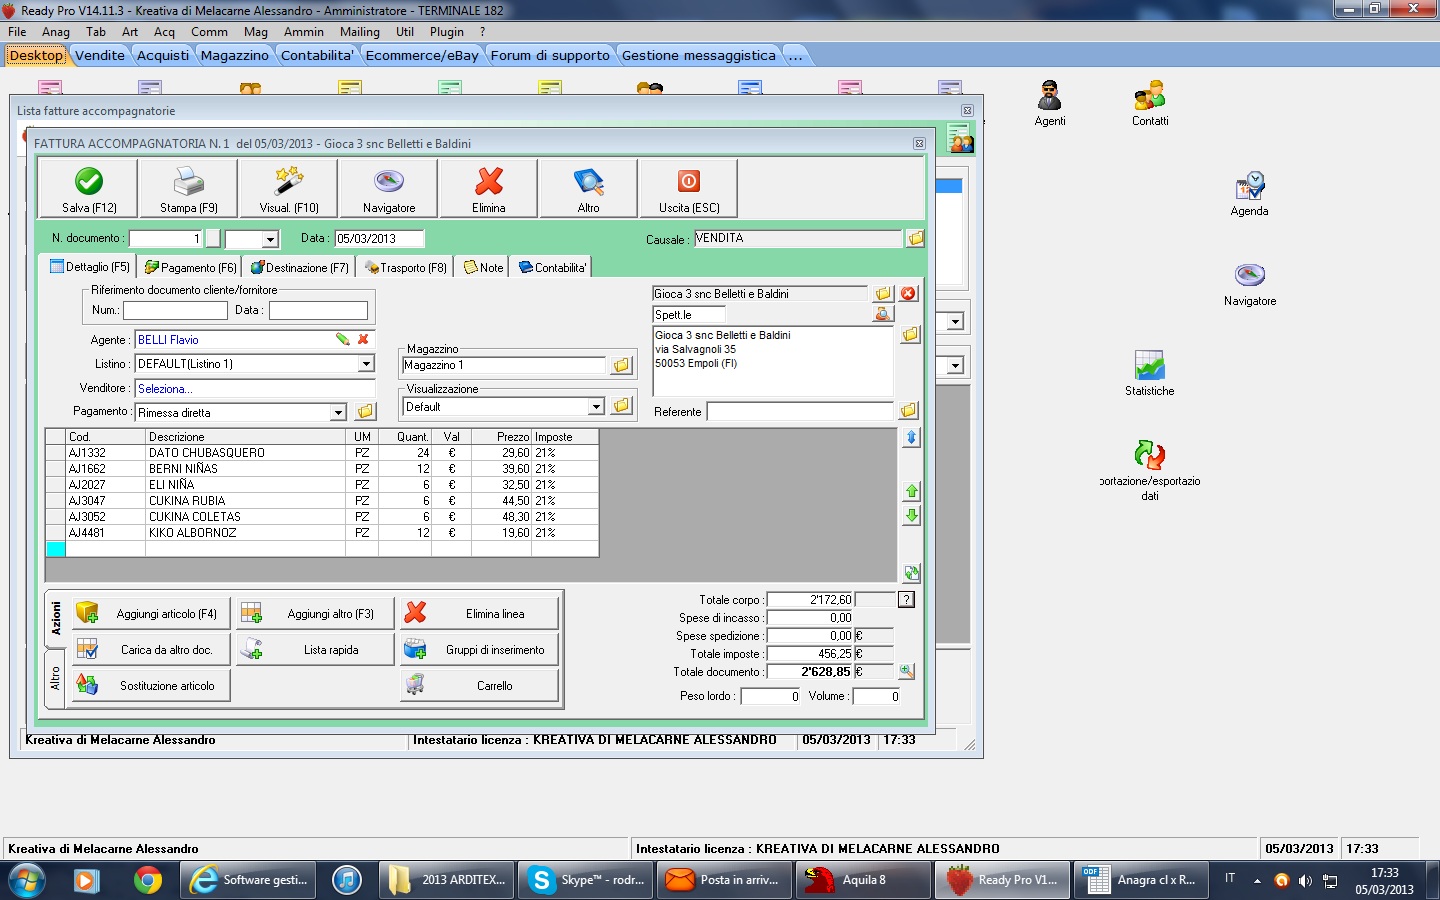Open the Comm menu
Viewport: 1440px width, 900px height.
[209, 32]
